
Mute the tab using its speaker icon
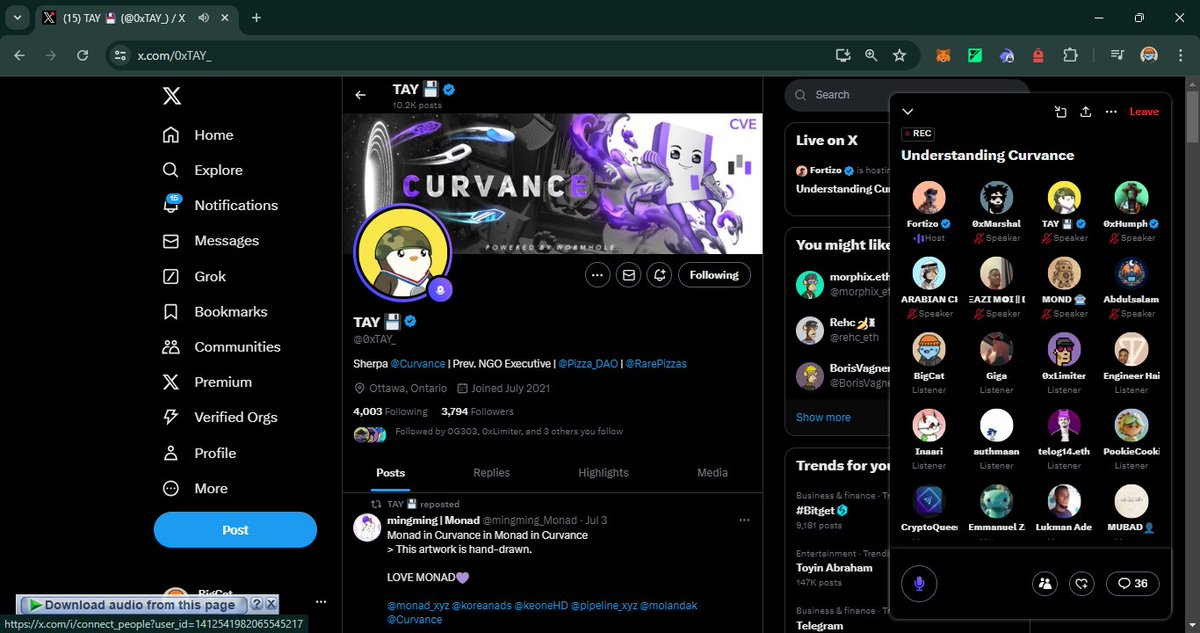click(x=205, y=18)
